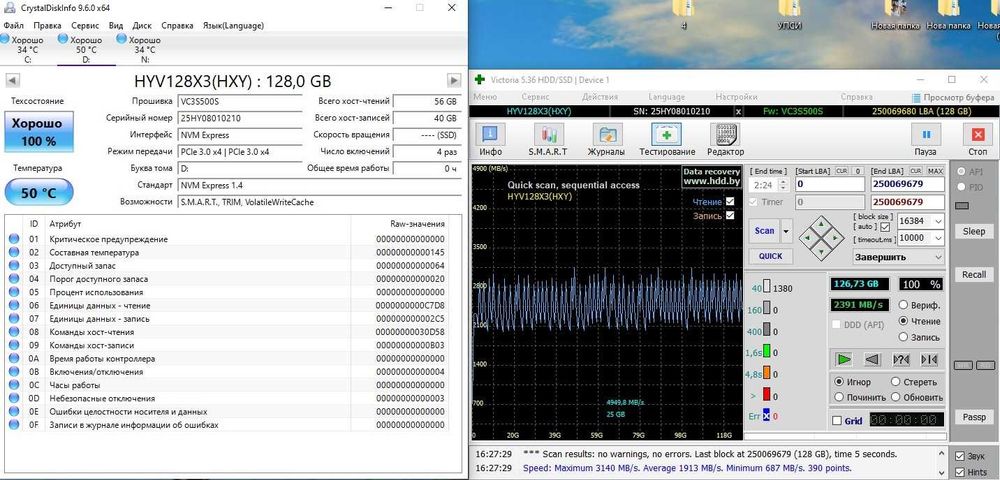Screen dimensions: 1000x480
Task: Open Меню in Victoria menu bar
Action: coord(485,97)
